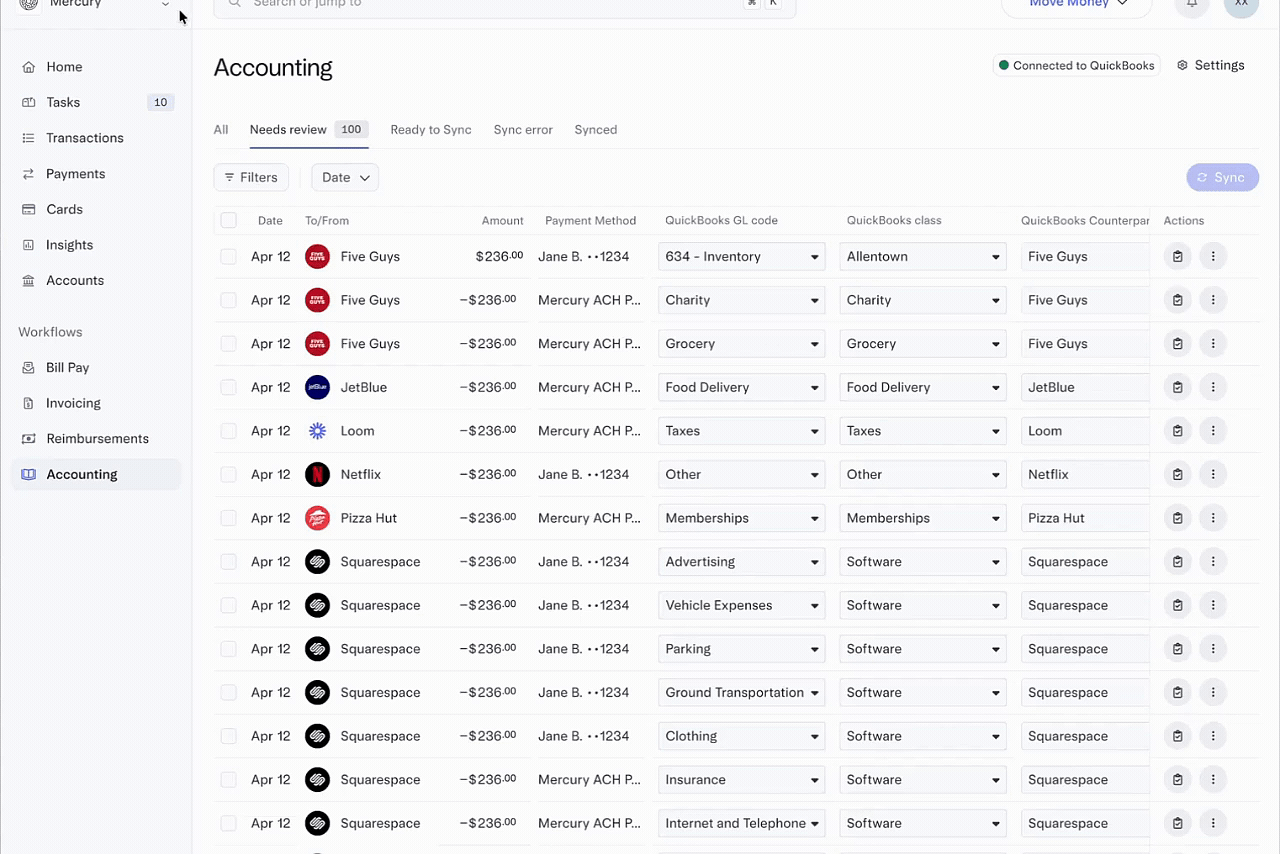The width and height of the screenshot is (1280, 854).
Task: Toggle the select-all header checkbox
Action: click(229, 221)
